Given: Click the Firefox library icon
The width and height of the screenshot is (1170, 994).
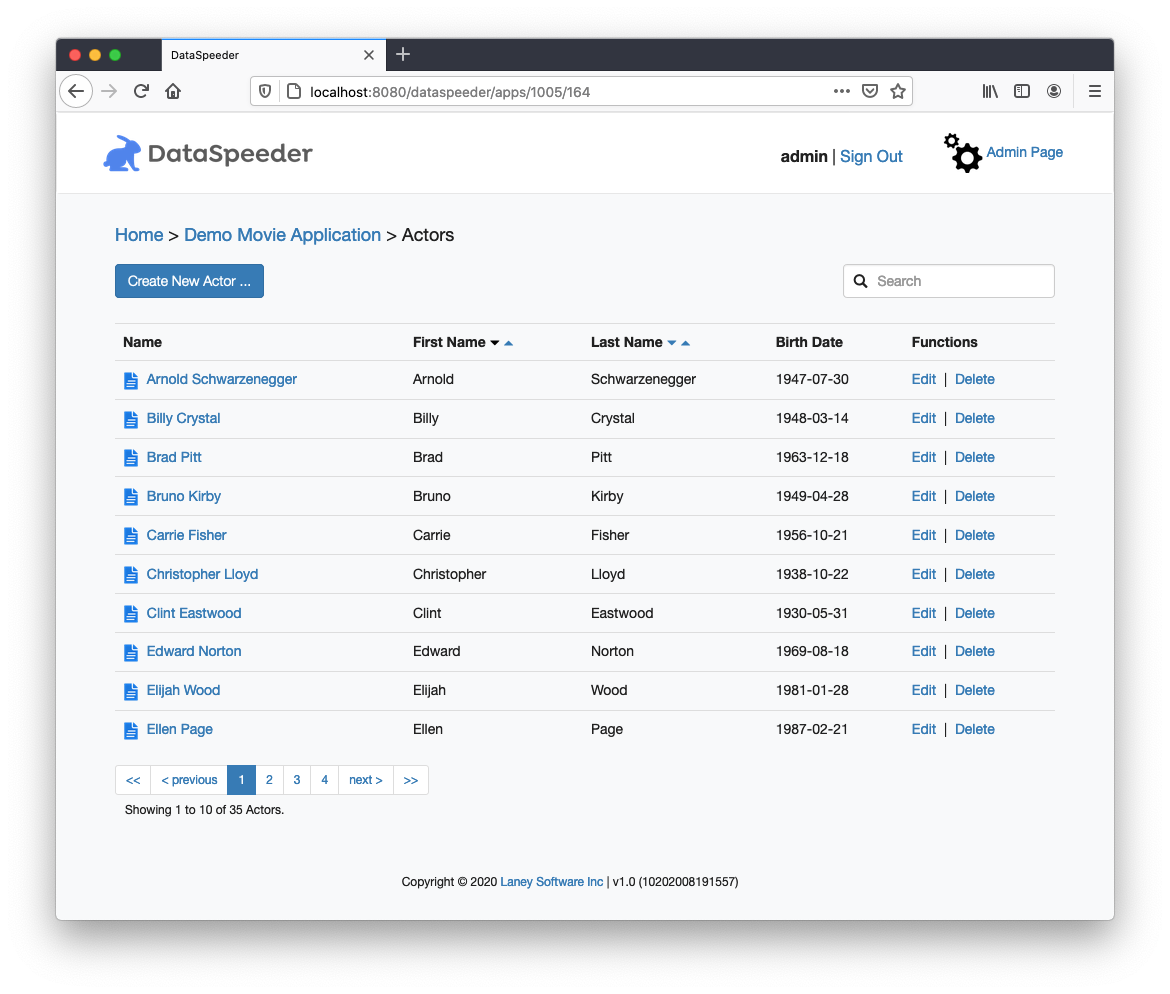Looking at the screenshot, I should [x=990, y=91].
